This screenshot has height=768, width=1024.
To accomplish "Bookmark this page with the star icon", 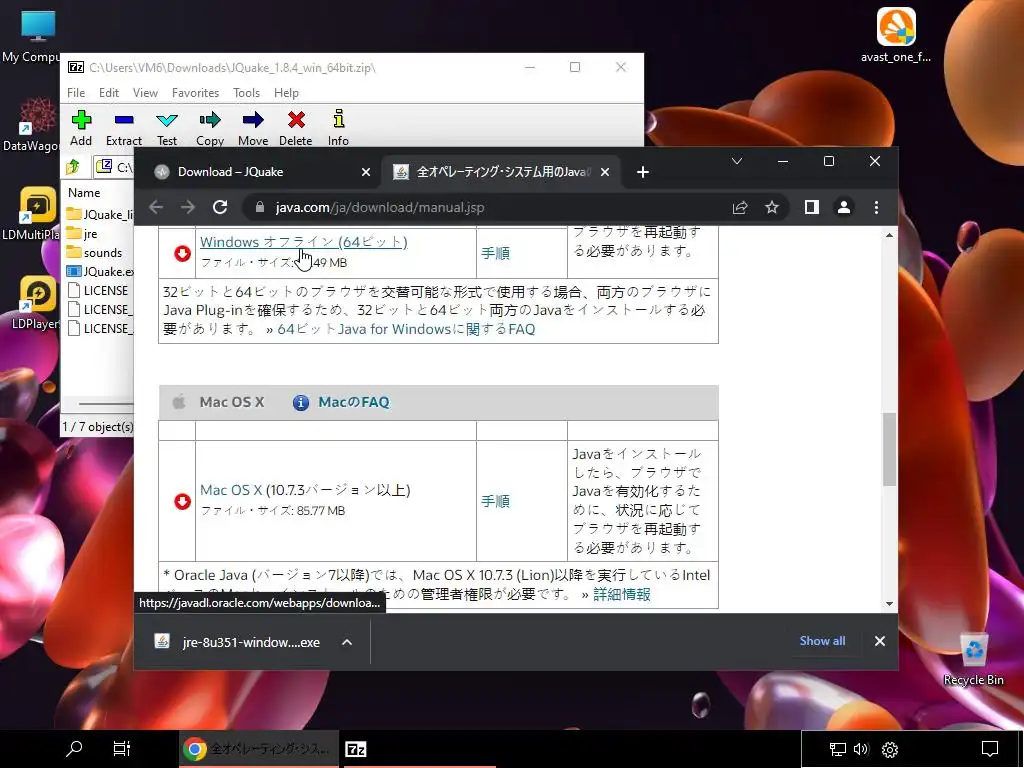I will coord(772,207).
